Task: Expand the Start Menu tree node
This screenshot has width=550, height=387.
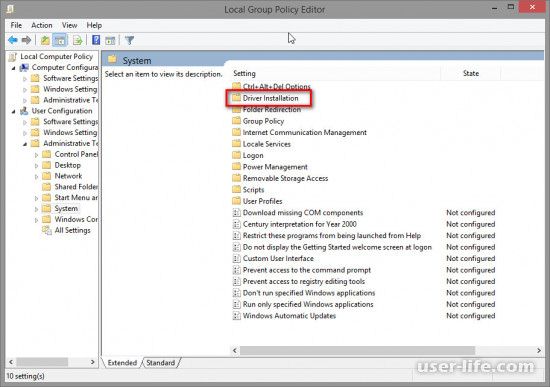Action: click(x=36, y=198)
